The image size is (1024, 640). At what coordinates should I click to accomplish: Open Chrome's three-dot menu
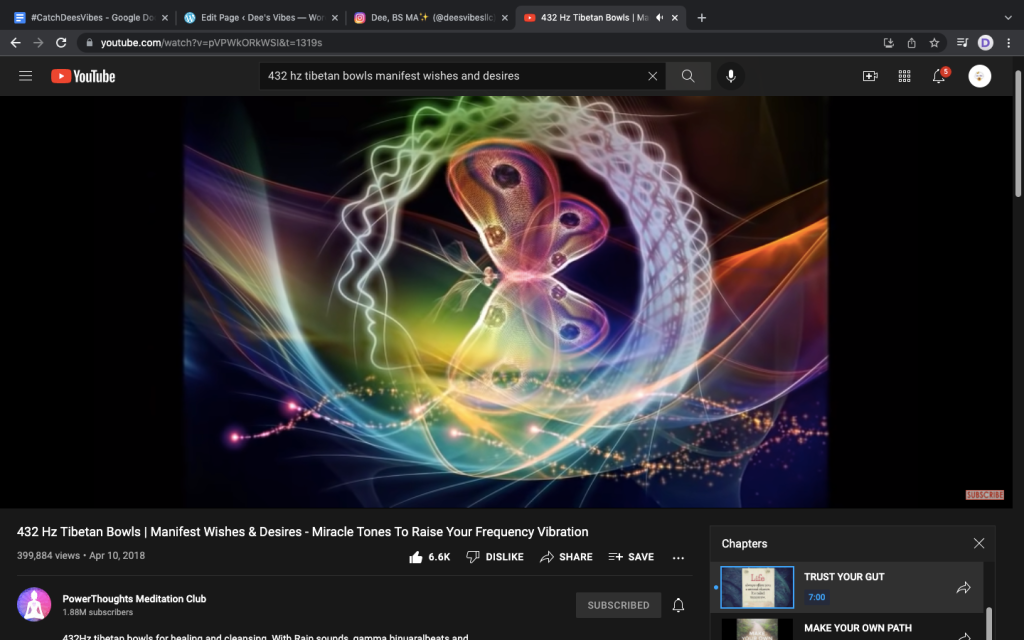(1009, 42)
